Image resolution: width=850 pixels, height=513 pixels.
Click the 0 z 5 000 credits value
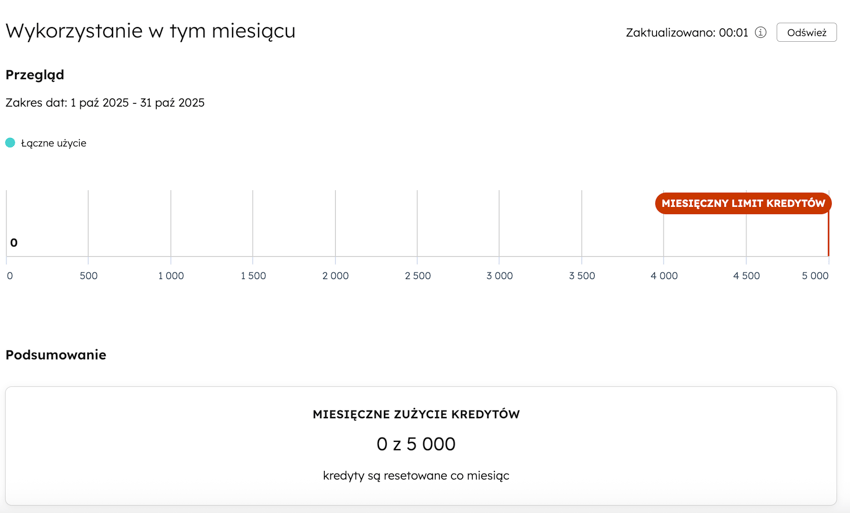[x=416, y=444]
